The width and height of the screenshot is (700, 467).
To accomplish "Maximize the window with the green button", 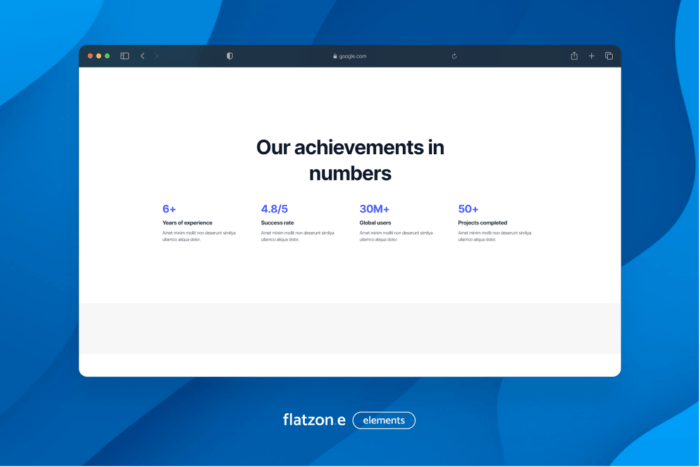I will (107, 56).
